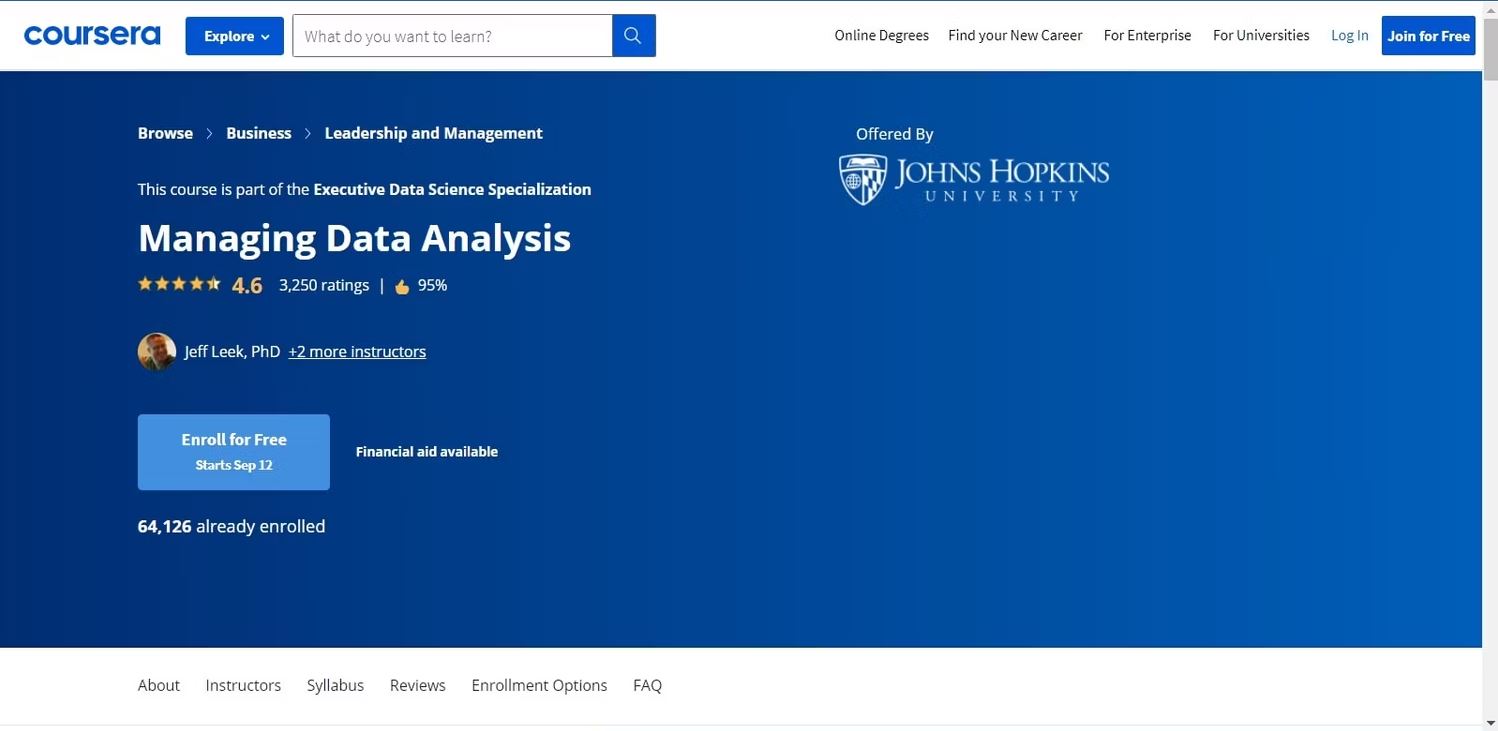Screen dimensions: 1498x731
Task: Click the Jeff Leek, PhD name
Action: (x=232, y=351)
